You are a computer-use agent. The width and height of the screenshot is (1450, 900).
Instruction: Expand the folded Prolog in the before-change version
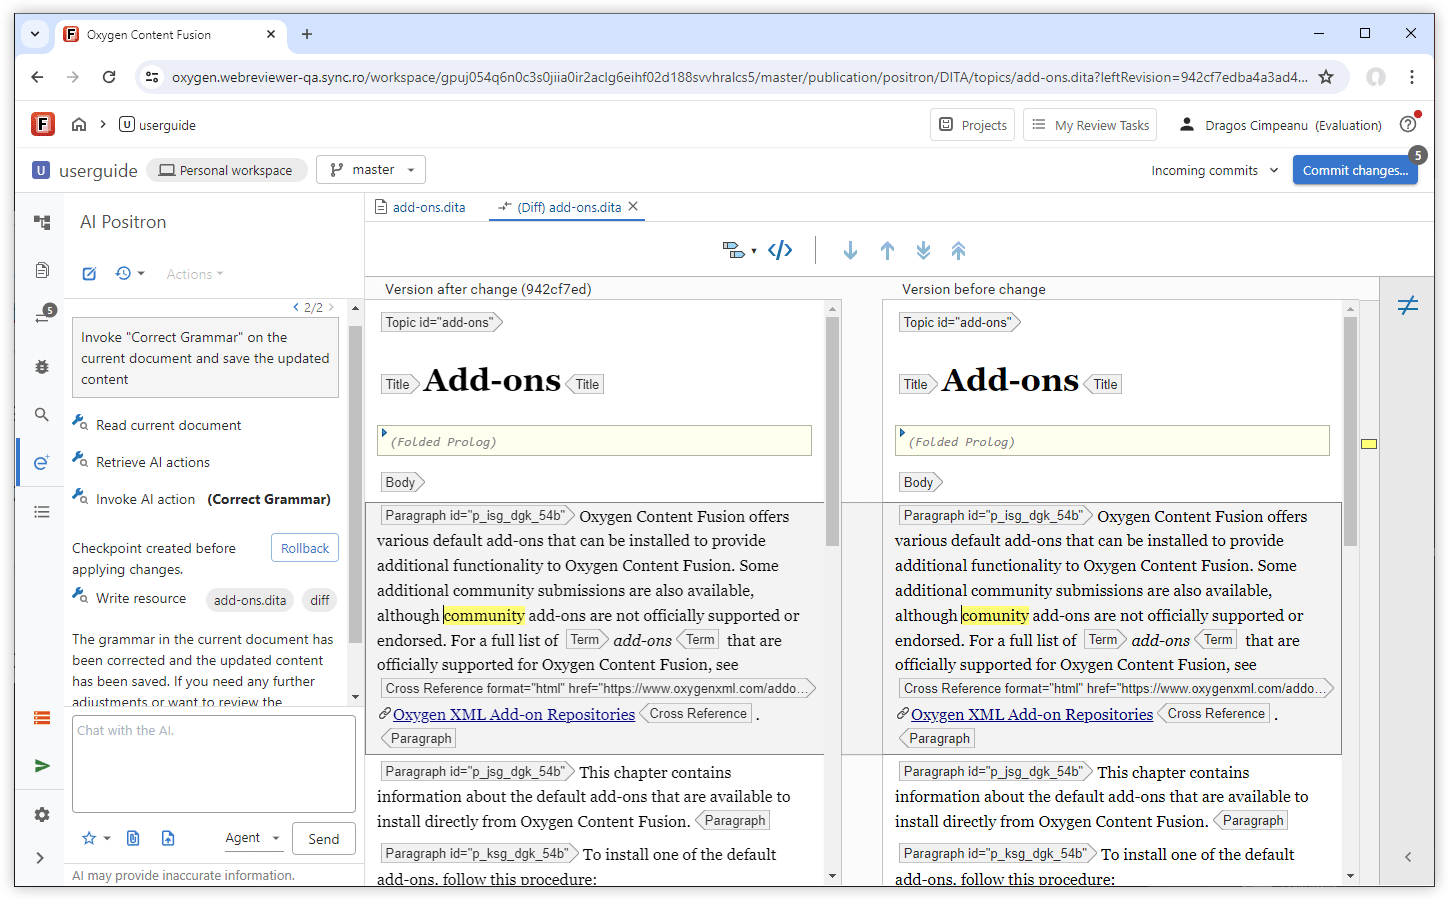tap(902, 433)
